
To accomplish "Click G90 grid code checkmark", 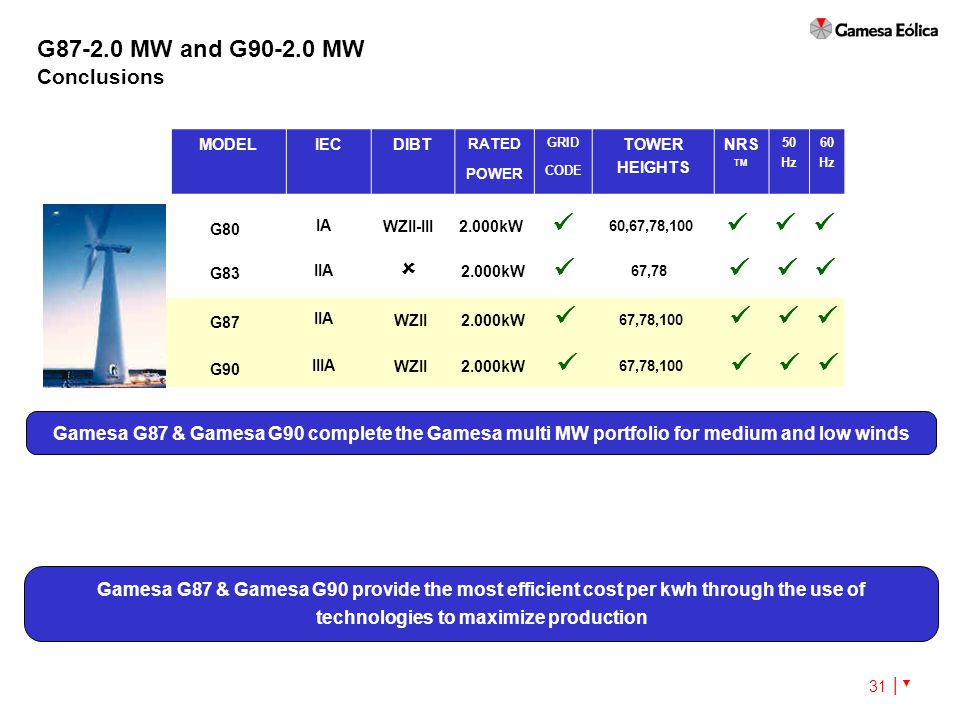I will click(x=568, y=361).
